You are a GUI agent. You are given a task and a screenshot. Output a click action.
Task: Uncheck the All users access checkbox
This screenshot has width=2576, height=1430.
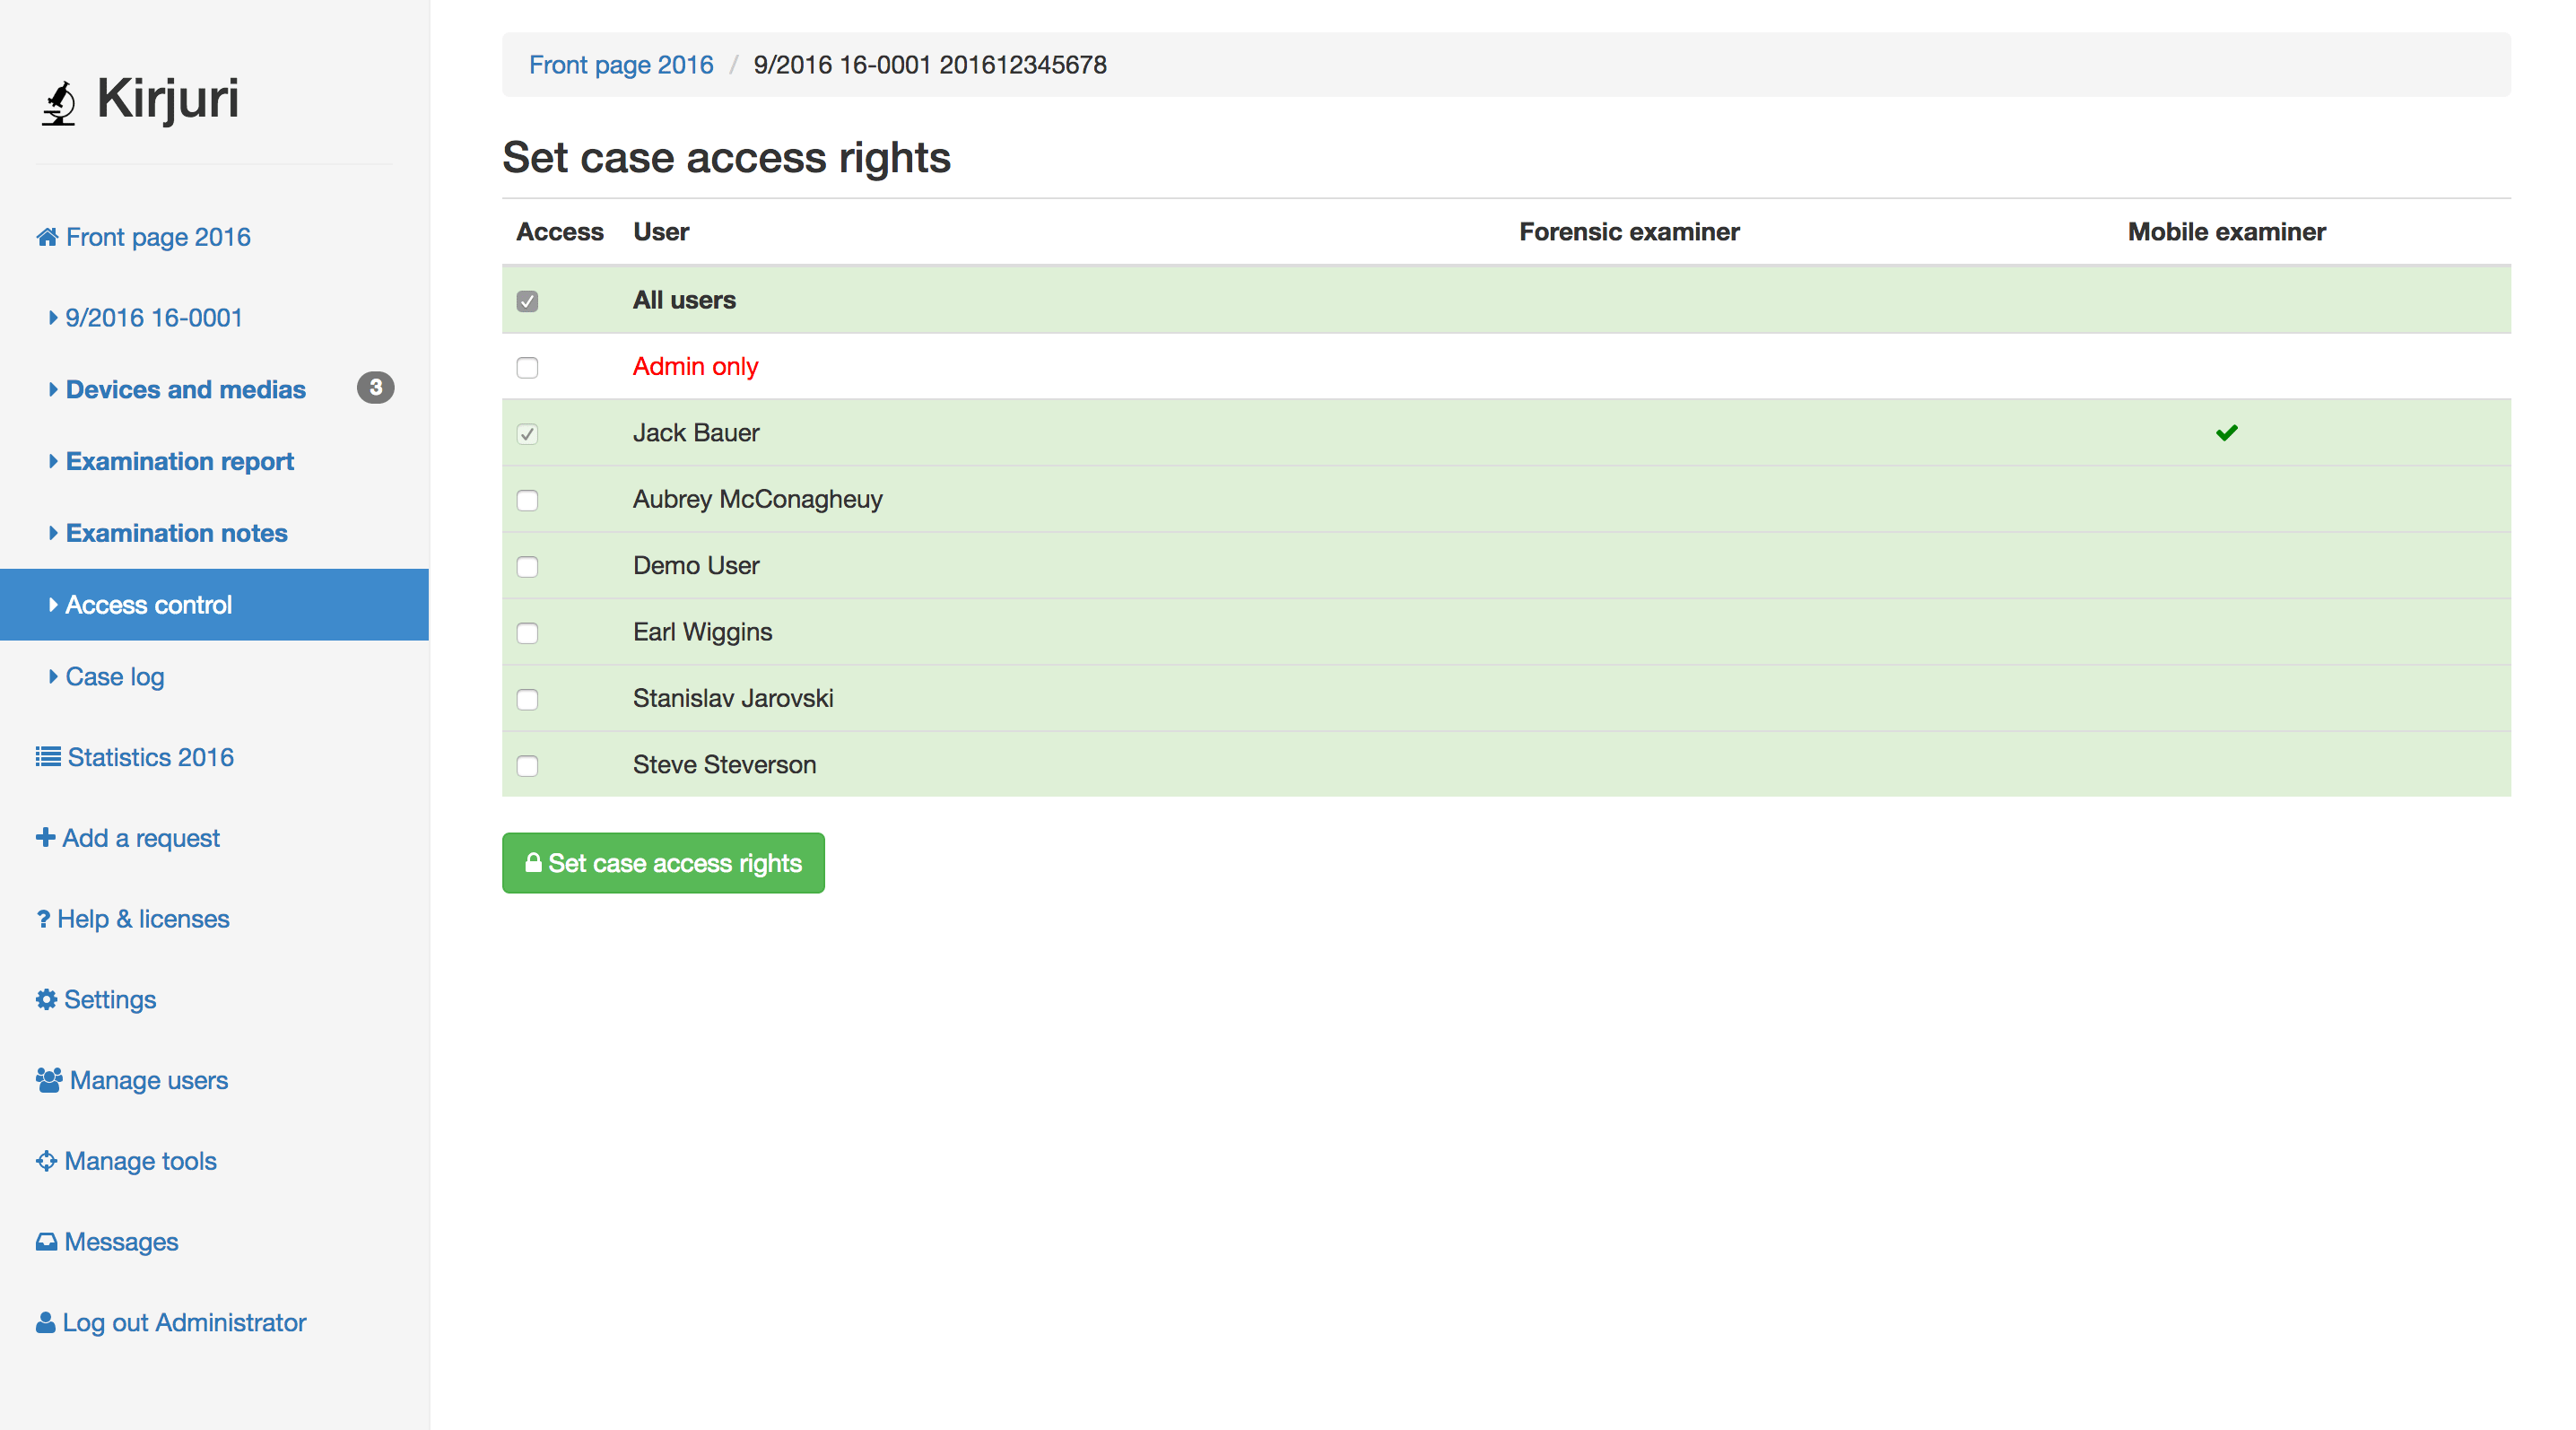527,301
